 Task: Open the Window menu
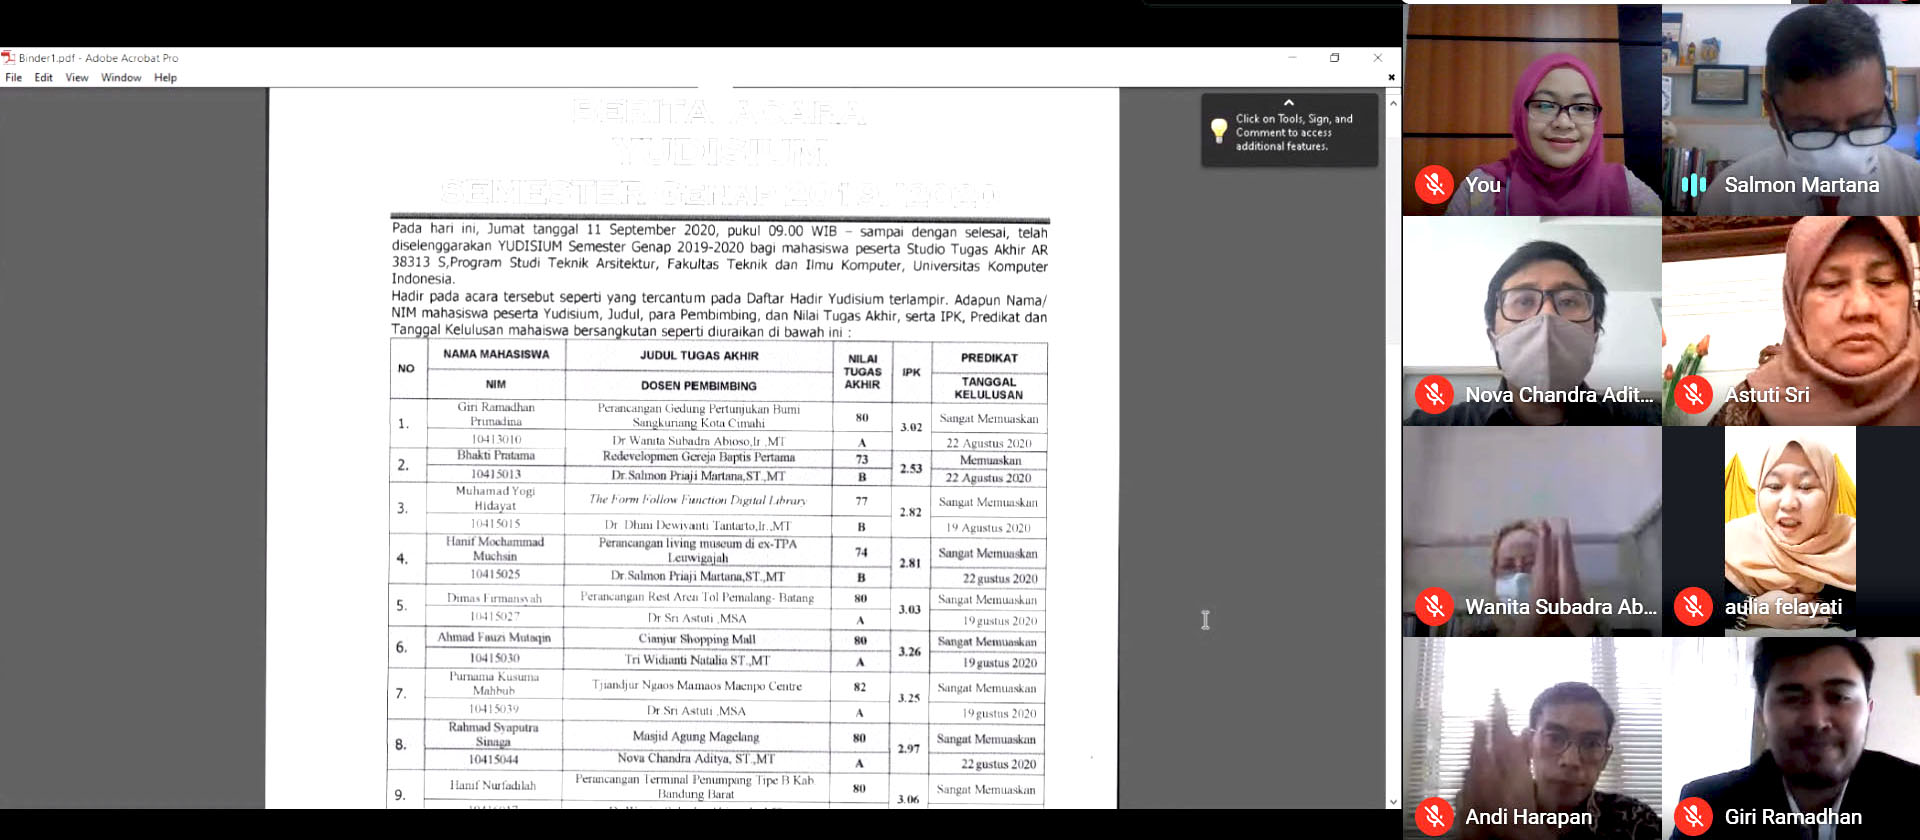pyautogui.click(x=121, y=78)
